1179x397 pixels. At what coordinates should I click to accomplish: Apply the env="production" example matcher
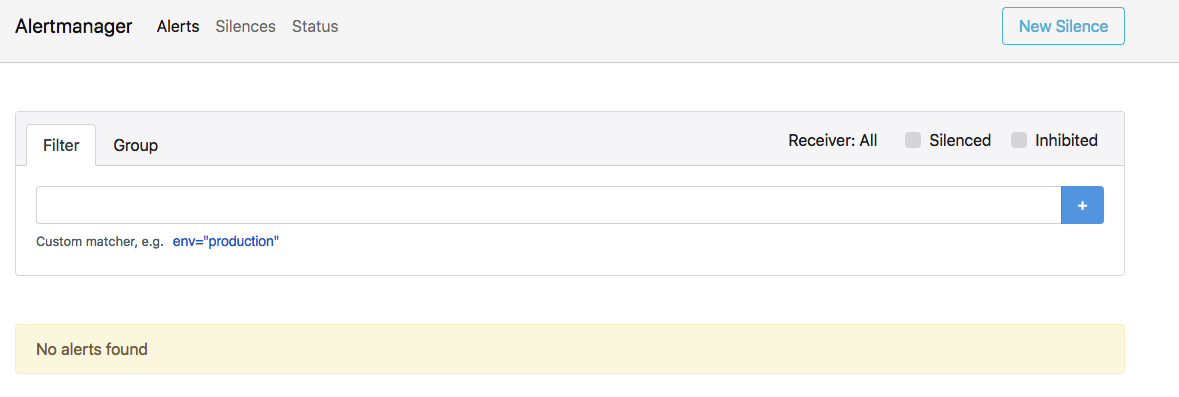click(226, 242)
